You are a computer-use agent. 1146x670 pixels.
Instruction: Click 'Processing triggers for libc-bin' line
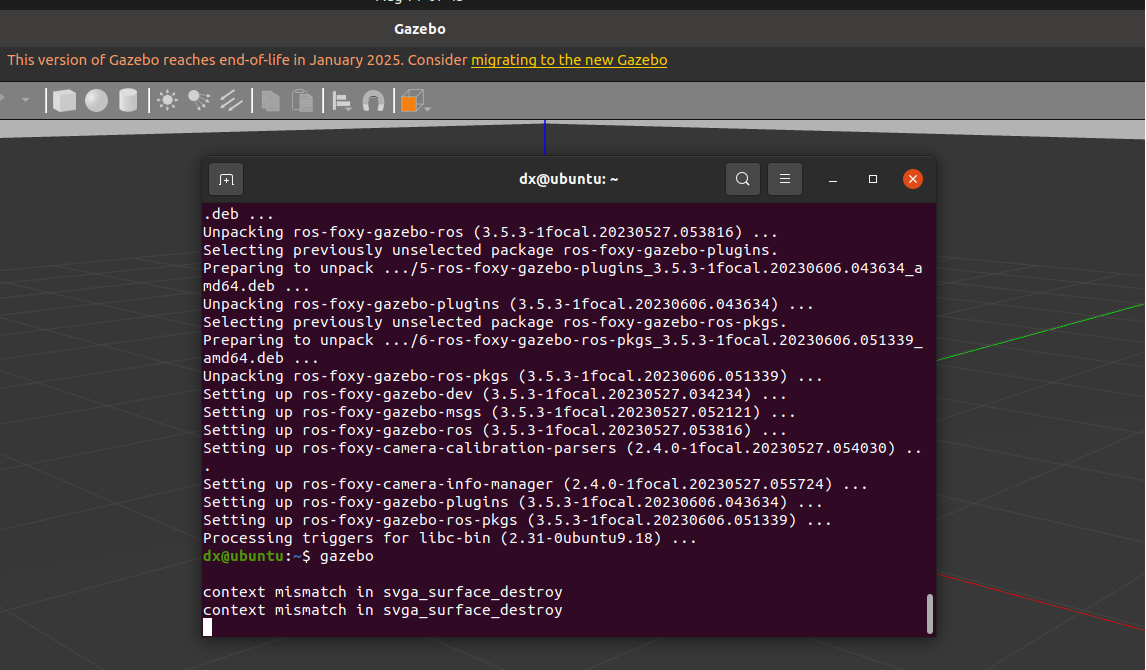[x=449, y=538]
